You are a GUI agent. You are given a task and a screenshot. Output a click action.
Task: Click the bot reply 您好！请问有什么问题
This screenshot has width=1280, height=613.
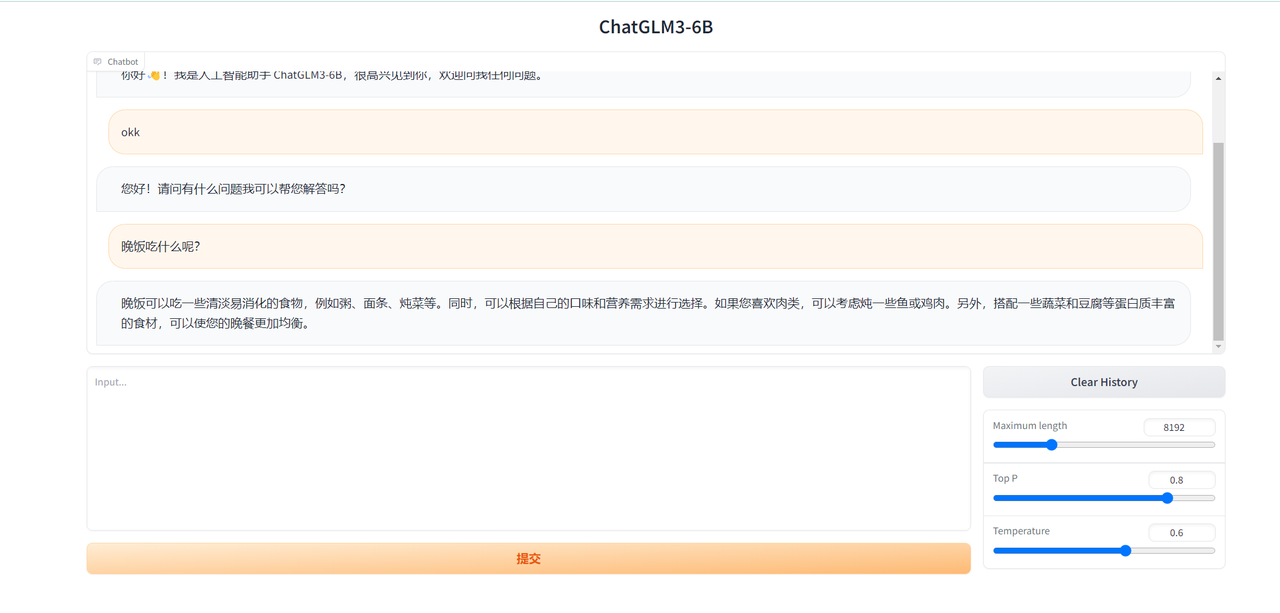click(643, 189)
